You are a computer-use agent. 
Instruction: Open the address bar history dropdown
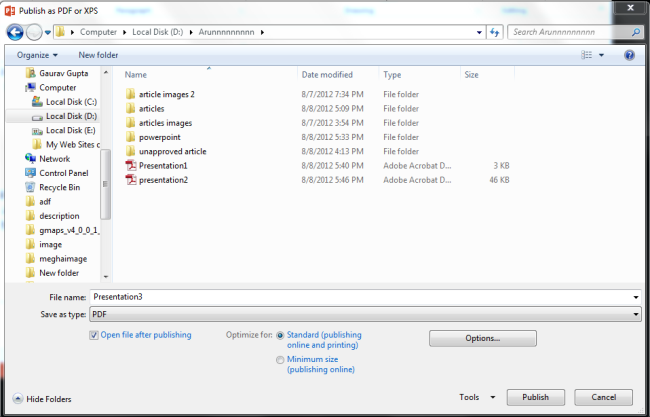[x=479, y=32]
